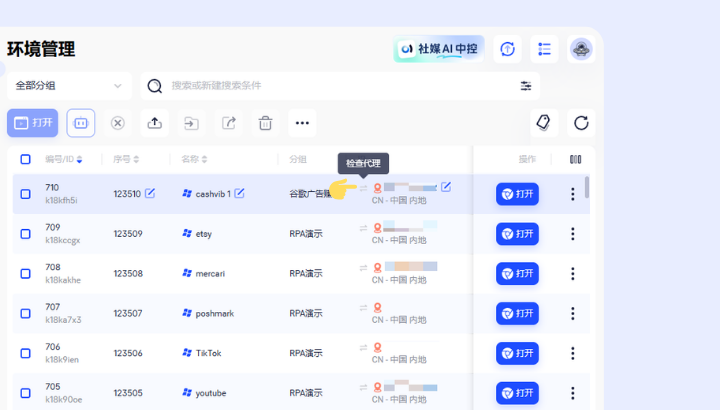
Task: Click the trash delete toolbar icon
Action: [x=265, y=123]
